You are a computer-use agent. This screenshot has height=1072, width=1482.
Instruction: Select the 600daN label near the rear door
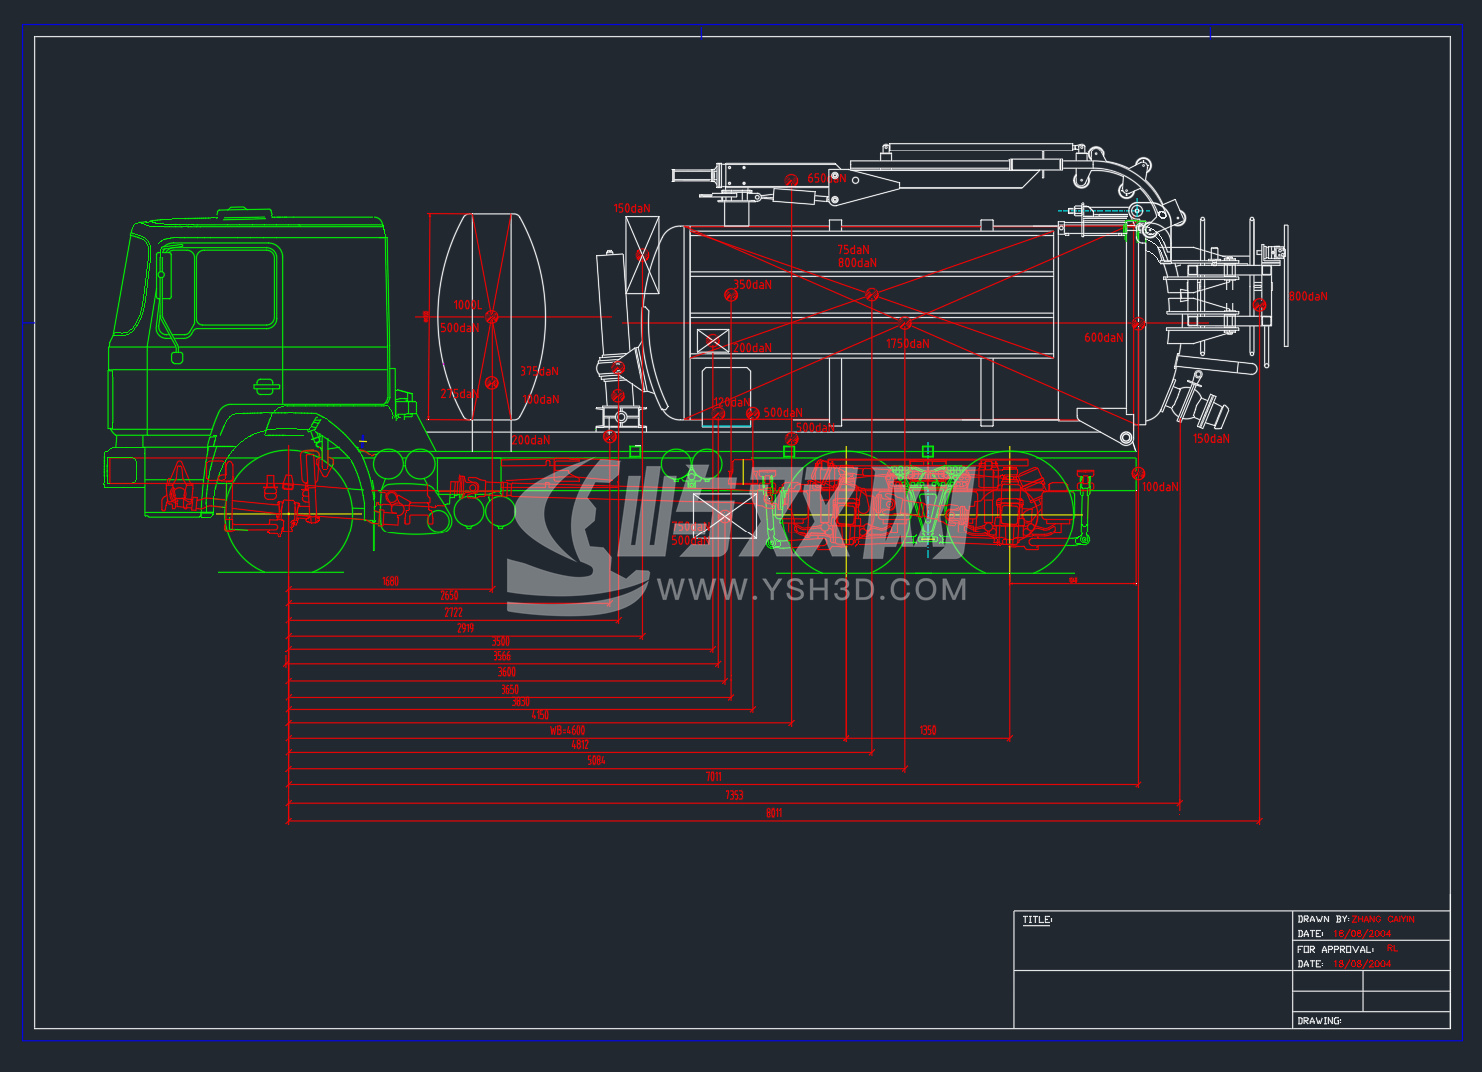(x=1103, y=338)
